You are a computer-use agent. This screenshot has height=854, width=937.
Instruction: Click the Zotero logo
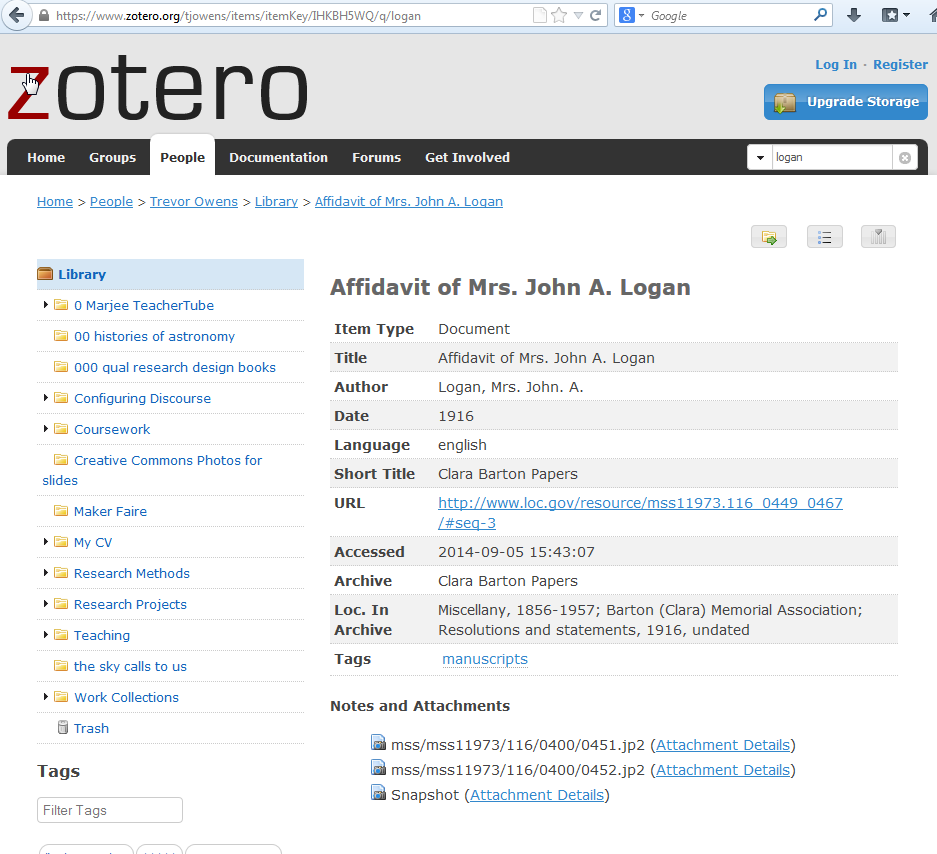coord(158,91)
